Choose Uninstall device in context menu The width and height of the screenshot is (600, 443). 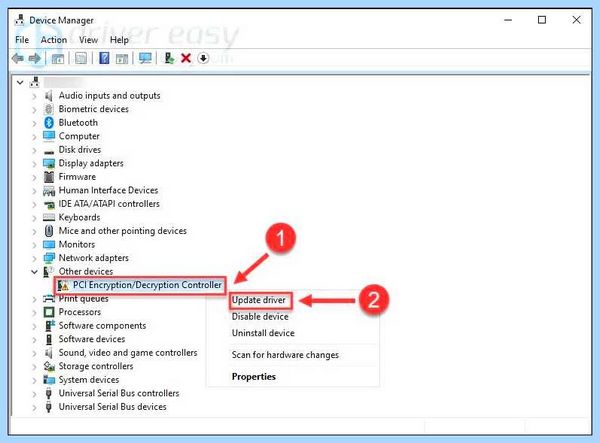(x=263, y=333)
